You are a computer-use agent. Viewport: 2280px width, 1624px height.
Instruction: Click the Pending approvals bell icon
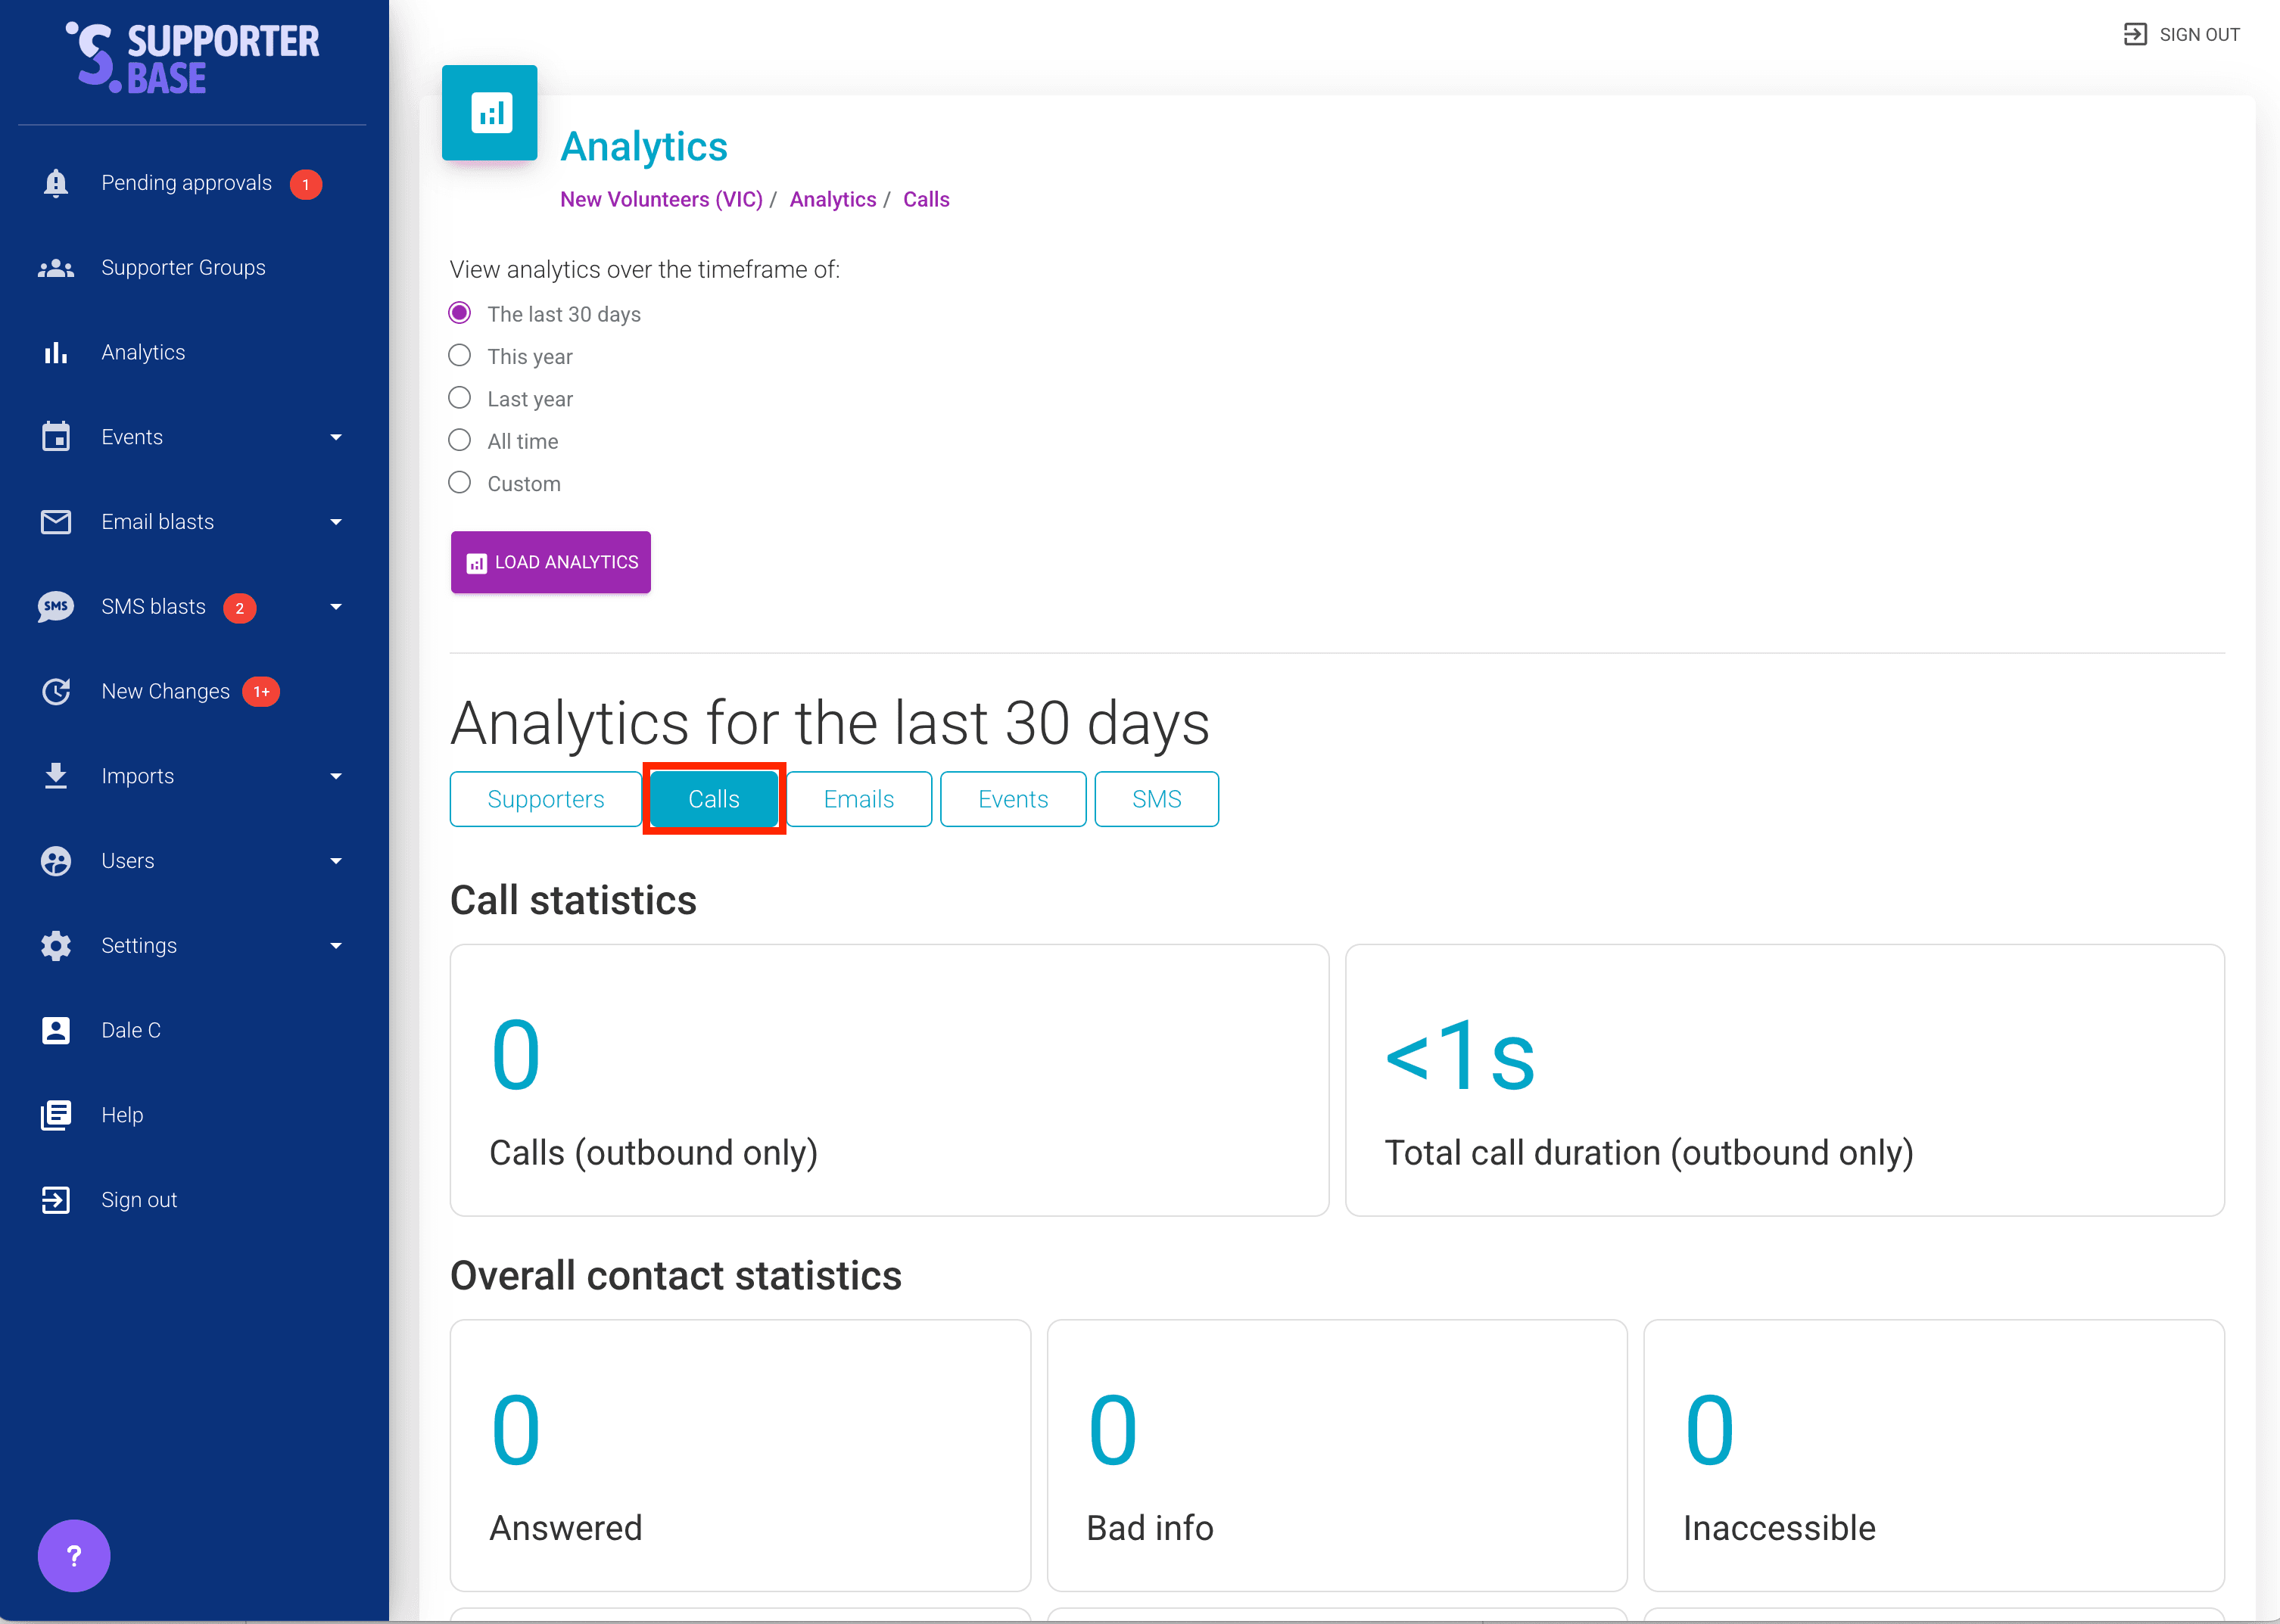coord(56,183)
